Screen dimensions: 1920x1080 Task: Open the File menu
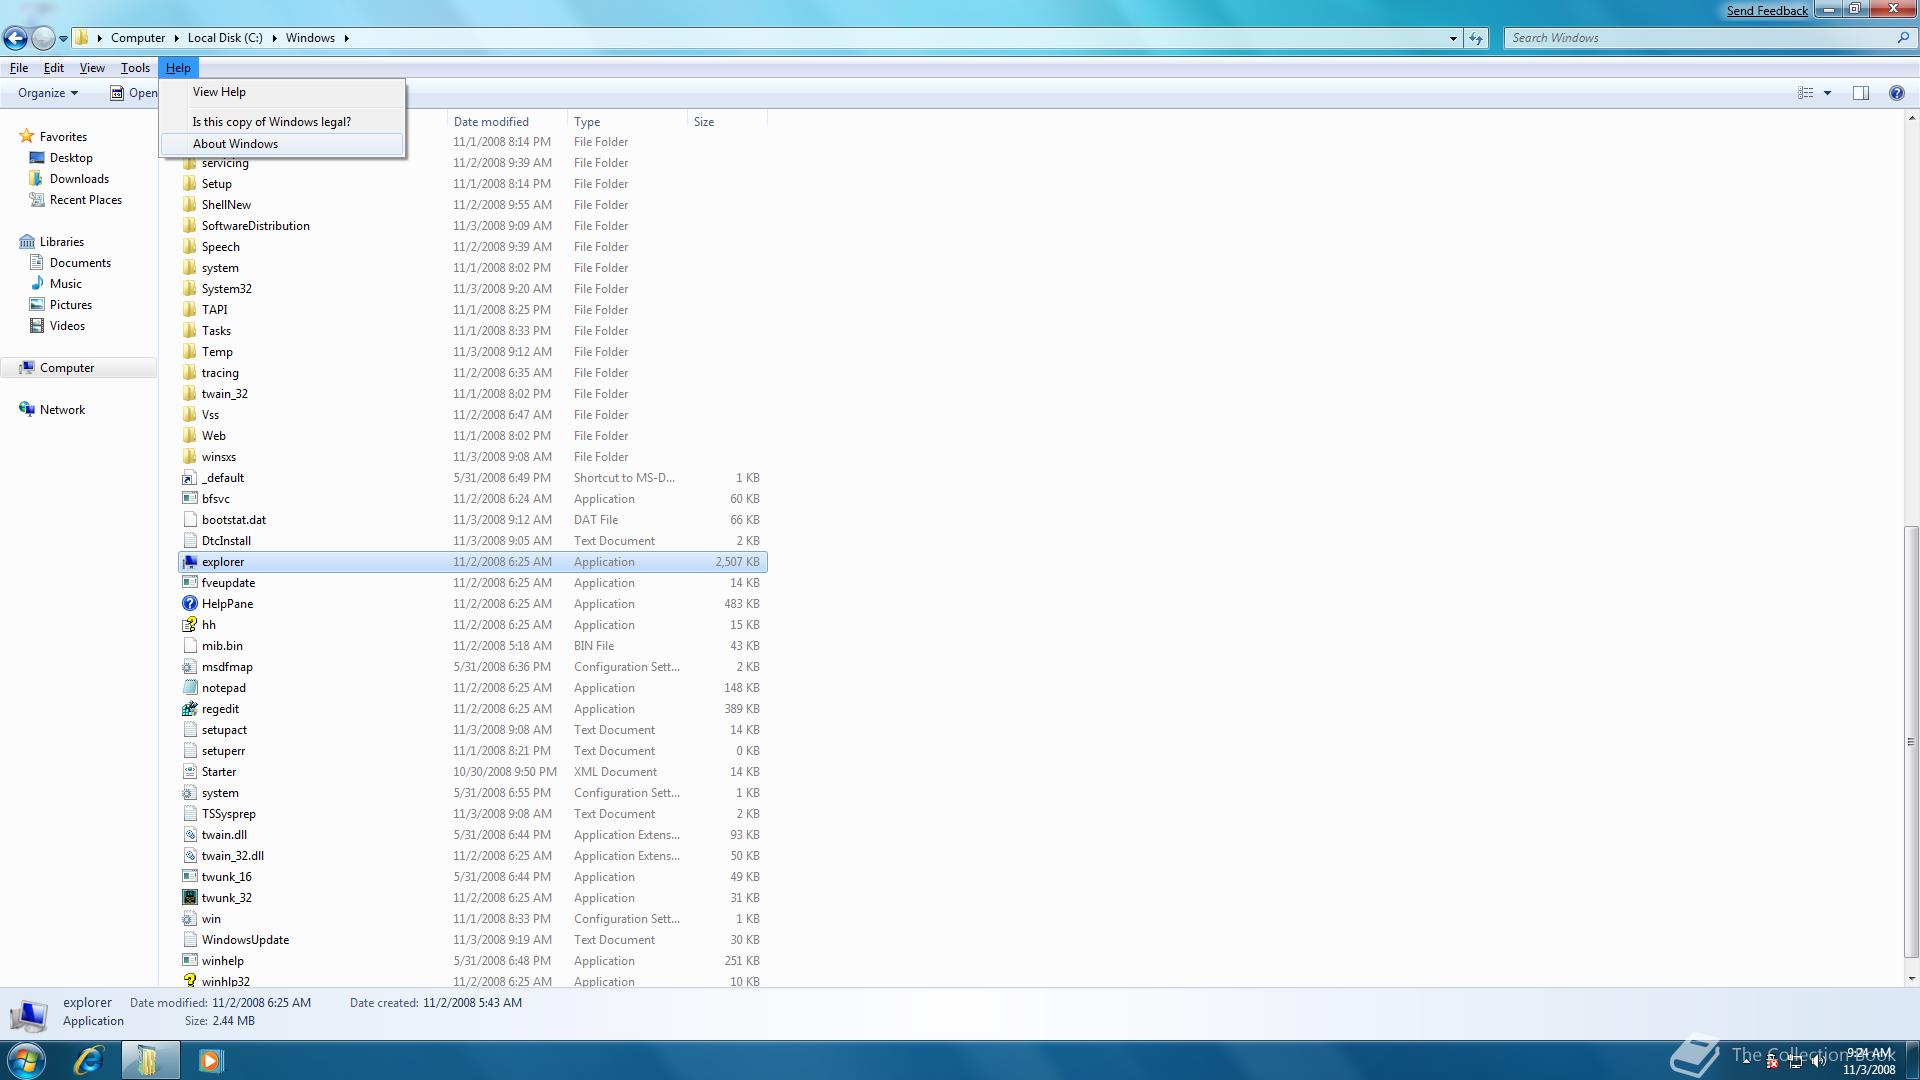pos(19,68)
